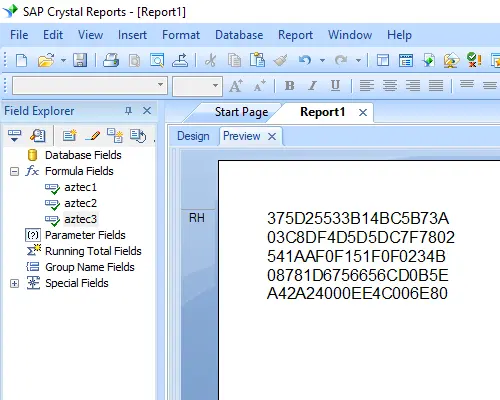Click Browse Data icon in Field Explorer
The height and width of the screenshot is (400, 500).
click(x=38, y=135)
